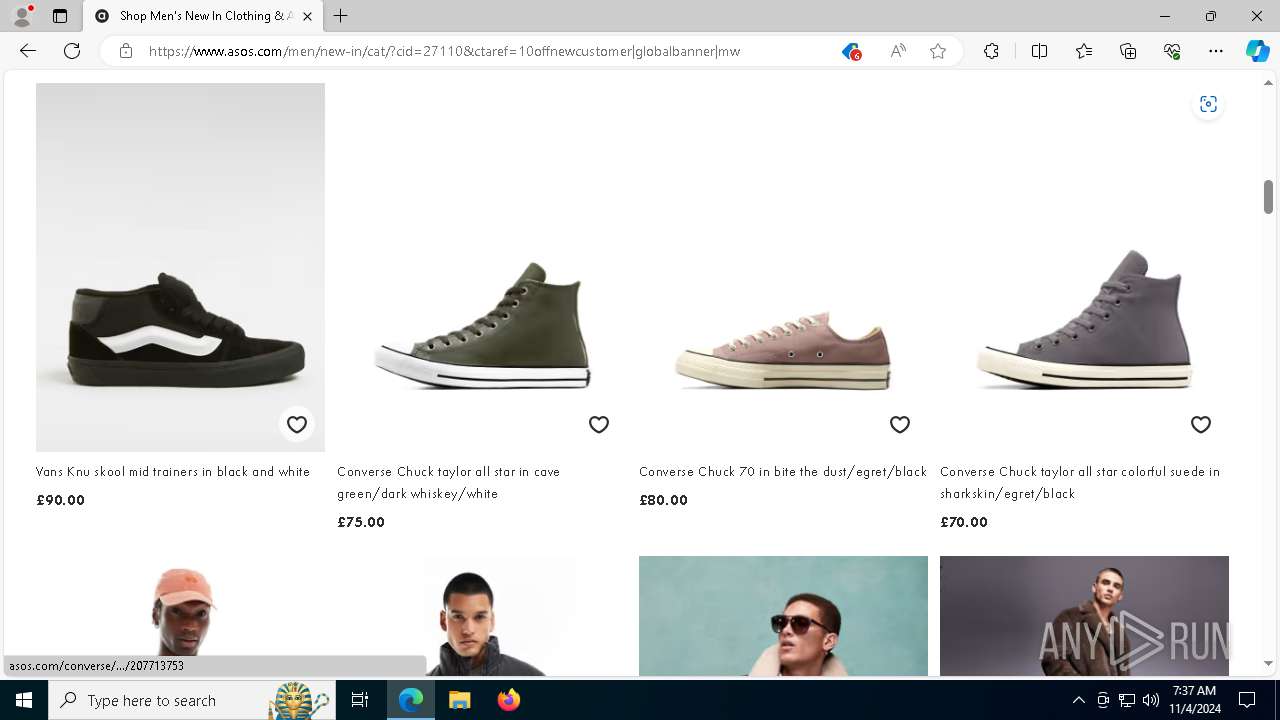The width and height of the screenshot is (1280, 720).
Task: Click scrollbar down arrow
Action: [1268, 663]
